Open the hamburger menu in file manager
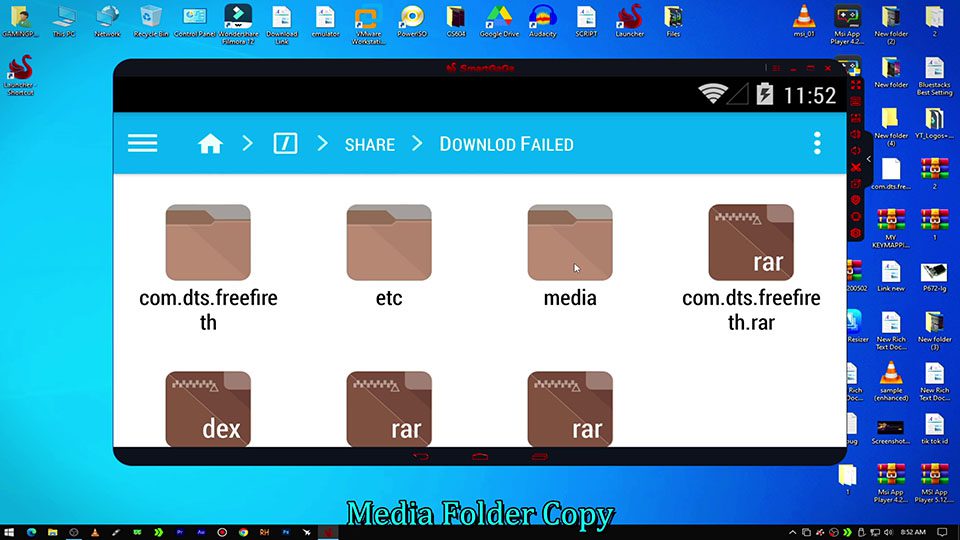Screen dimensions: 960x540 pyautogui.click(x=143, y=144)
